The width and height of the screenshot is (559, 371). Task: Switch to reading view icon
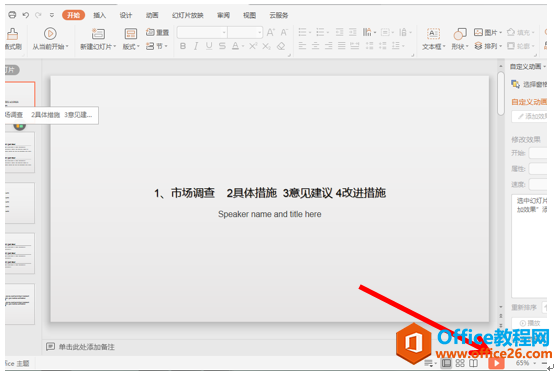tap(473, 363)
